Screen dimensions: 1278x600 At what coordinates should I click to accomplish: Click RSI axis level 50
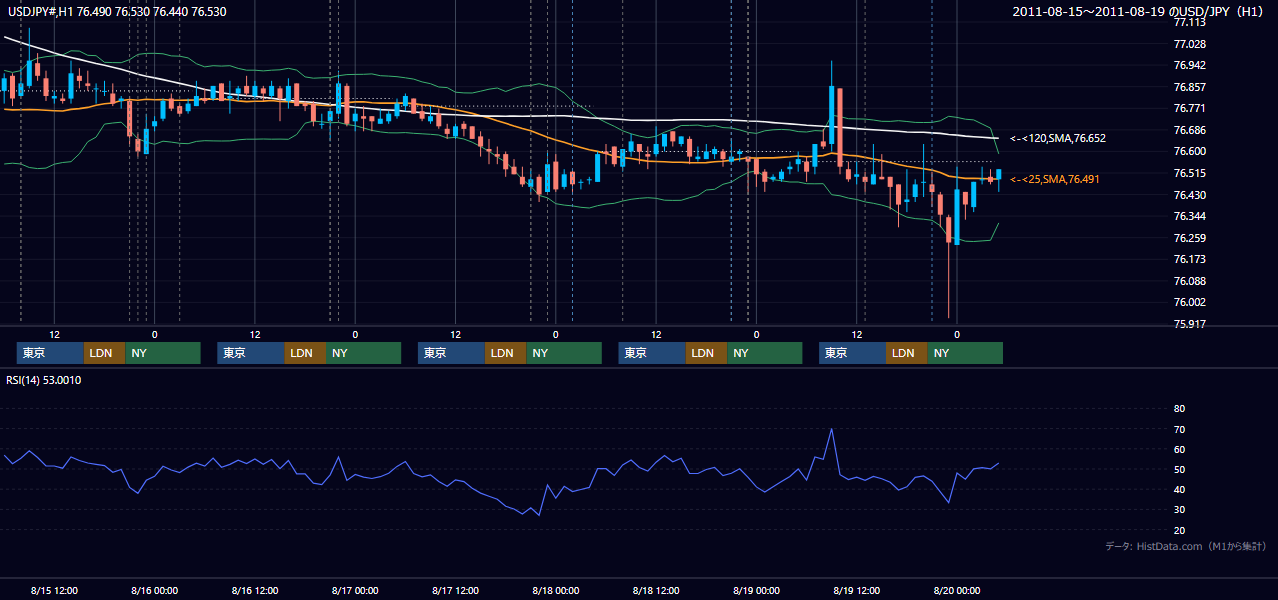pyautogui.click(x=1179, y=469)
